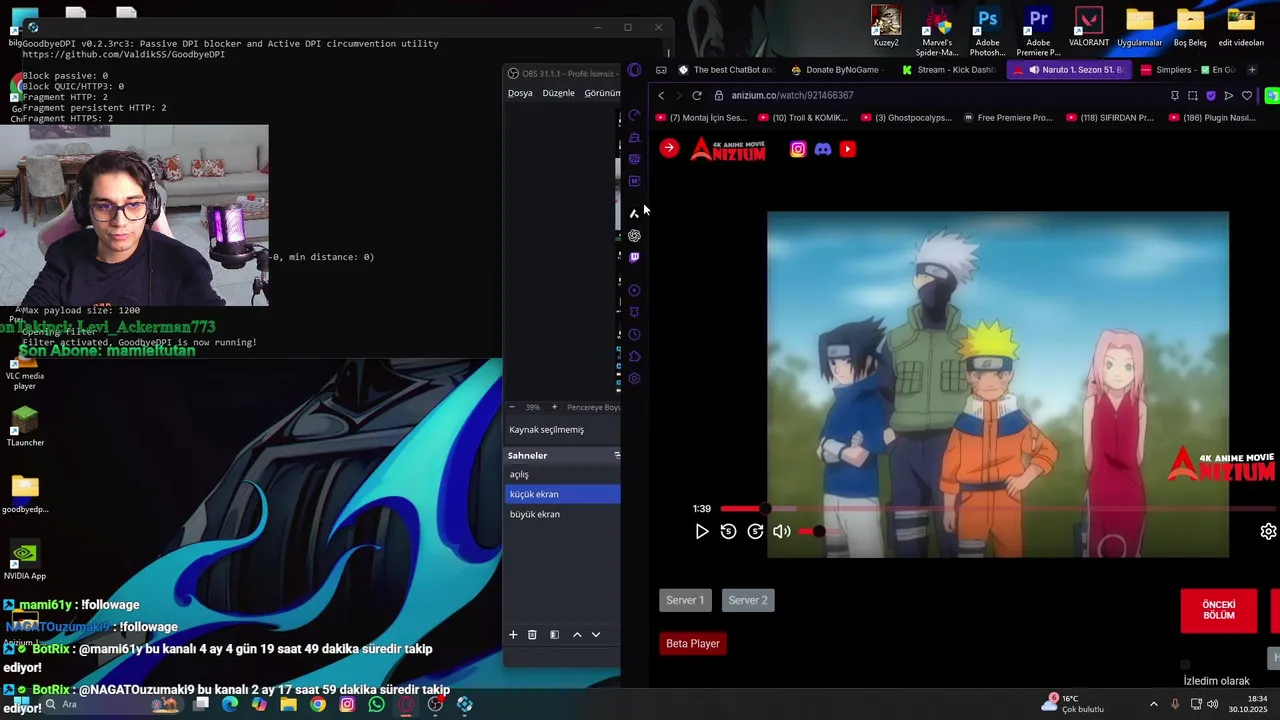1280x720 pixels.
Task: Click the purple shield ad-blocker icon
Action: tap(1211, 95)
